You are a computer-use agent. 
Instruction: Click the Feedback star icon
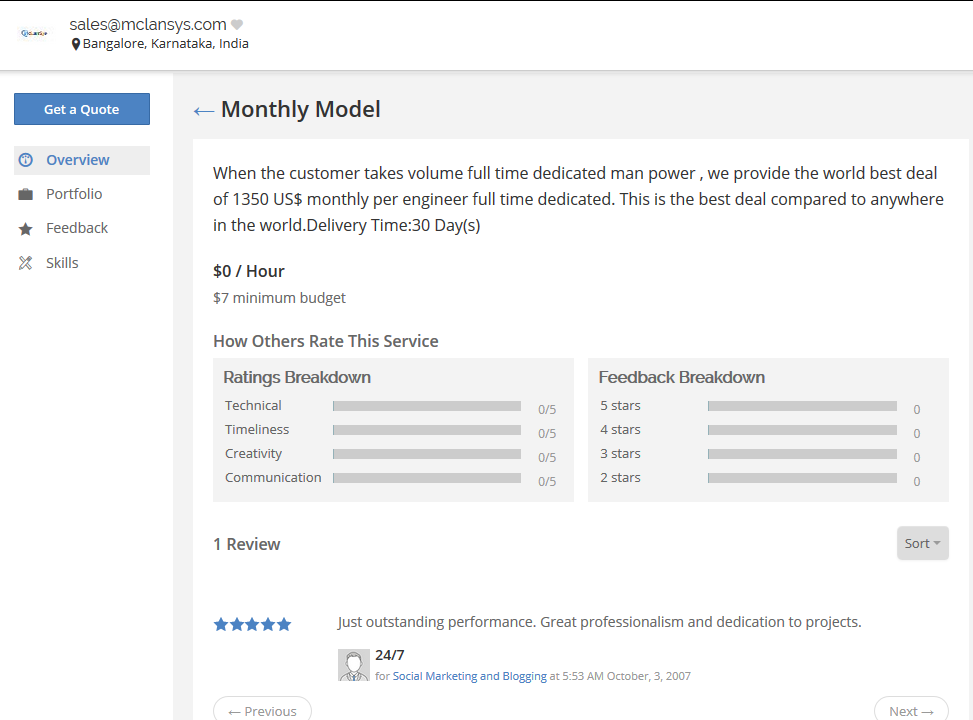coord(26,229)
